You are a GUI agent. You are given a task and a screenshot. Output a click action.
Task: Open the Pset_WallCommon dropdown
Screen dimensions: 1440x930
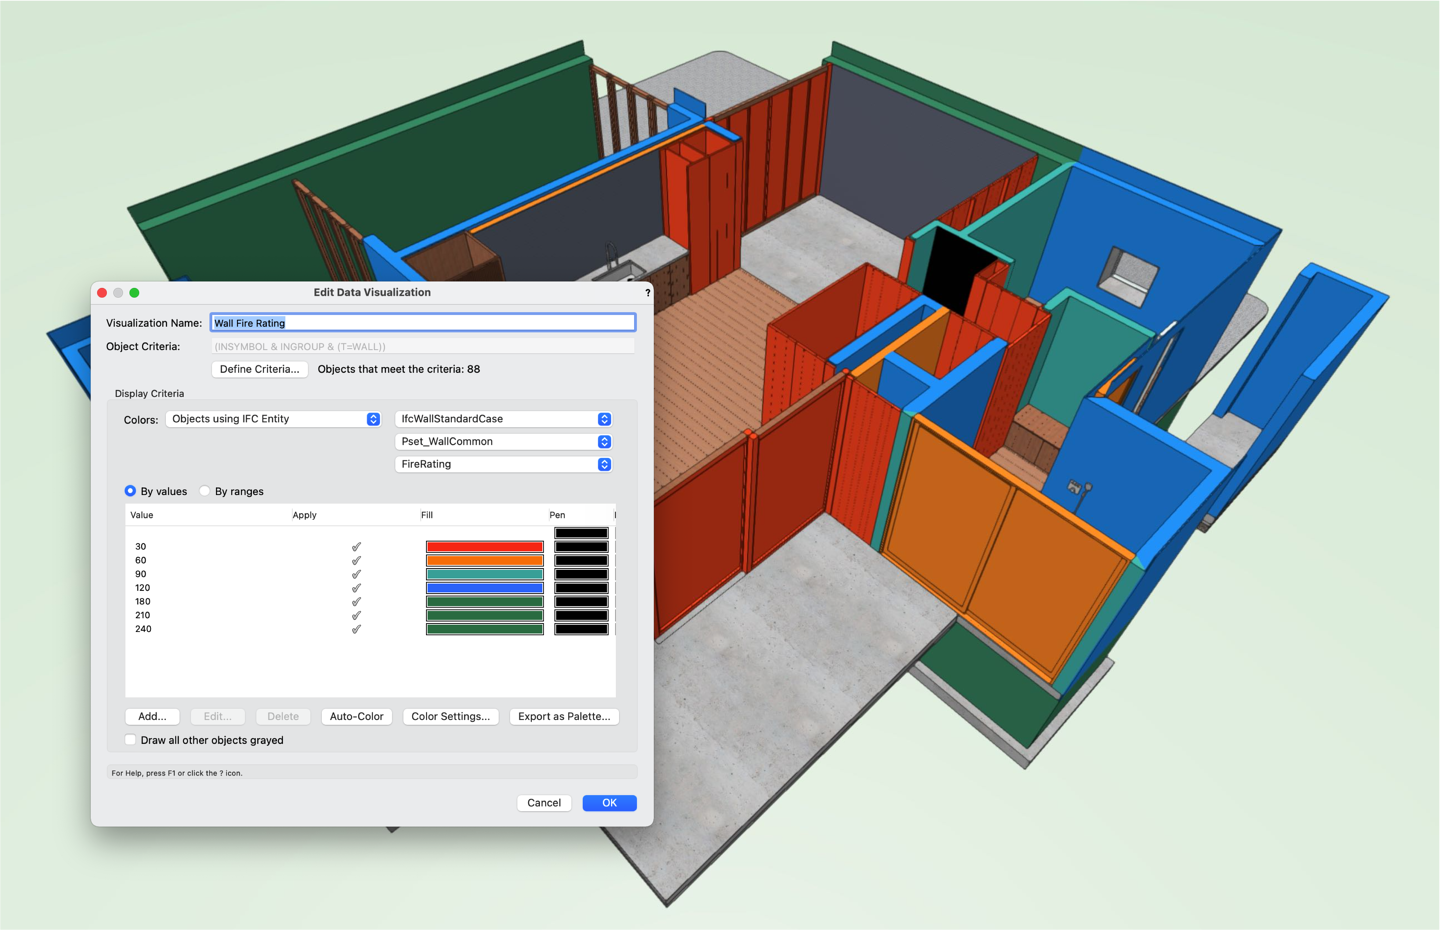tap(503, 441)
